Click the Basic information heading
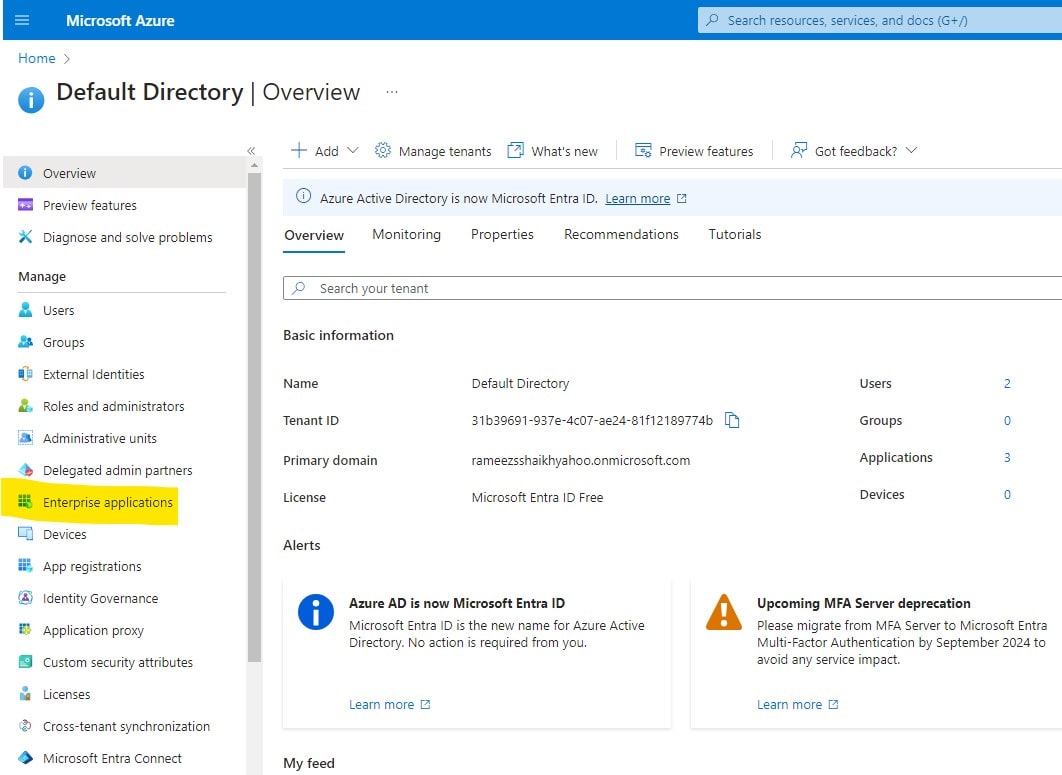1062x775 pixels. (338, 335)
